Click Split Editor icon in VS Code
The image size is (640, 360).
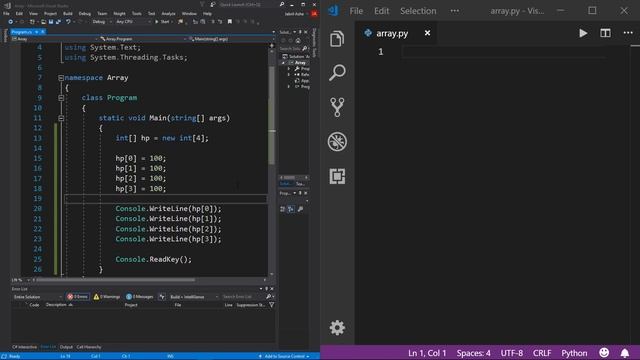605,33
